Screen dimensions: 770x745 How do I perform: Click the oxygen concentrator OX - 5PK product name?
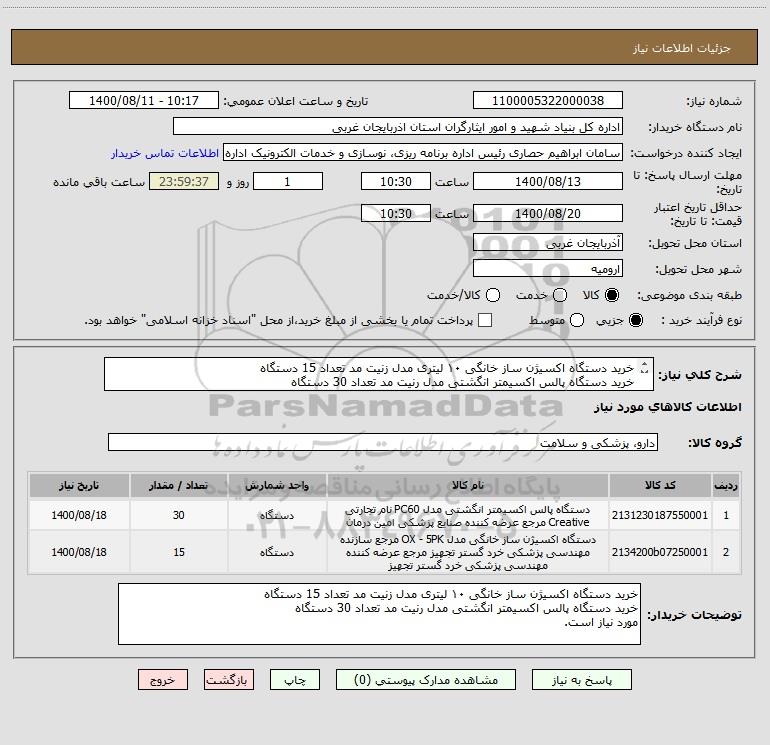point(468,552)
